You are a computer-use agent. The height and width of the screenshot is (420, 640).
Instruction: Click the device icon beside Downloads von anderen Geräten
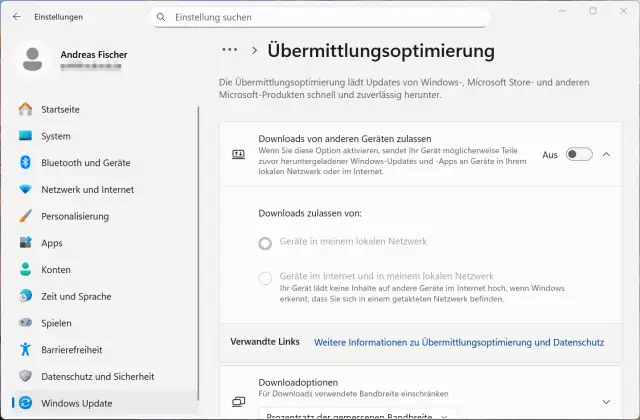(x=238, y=154)
